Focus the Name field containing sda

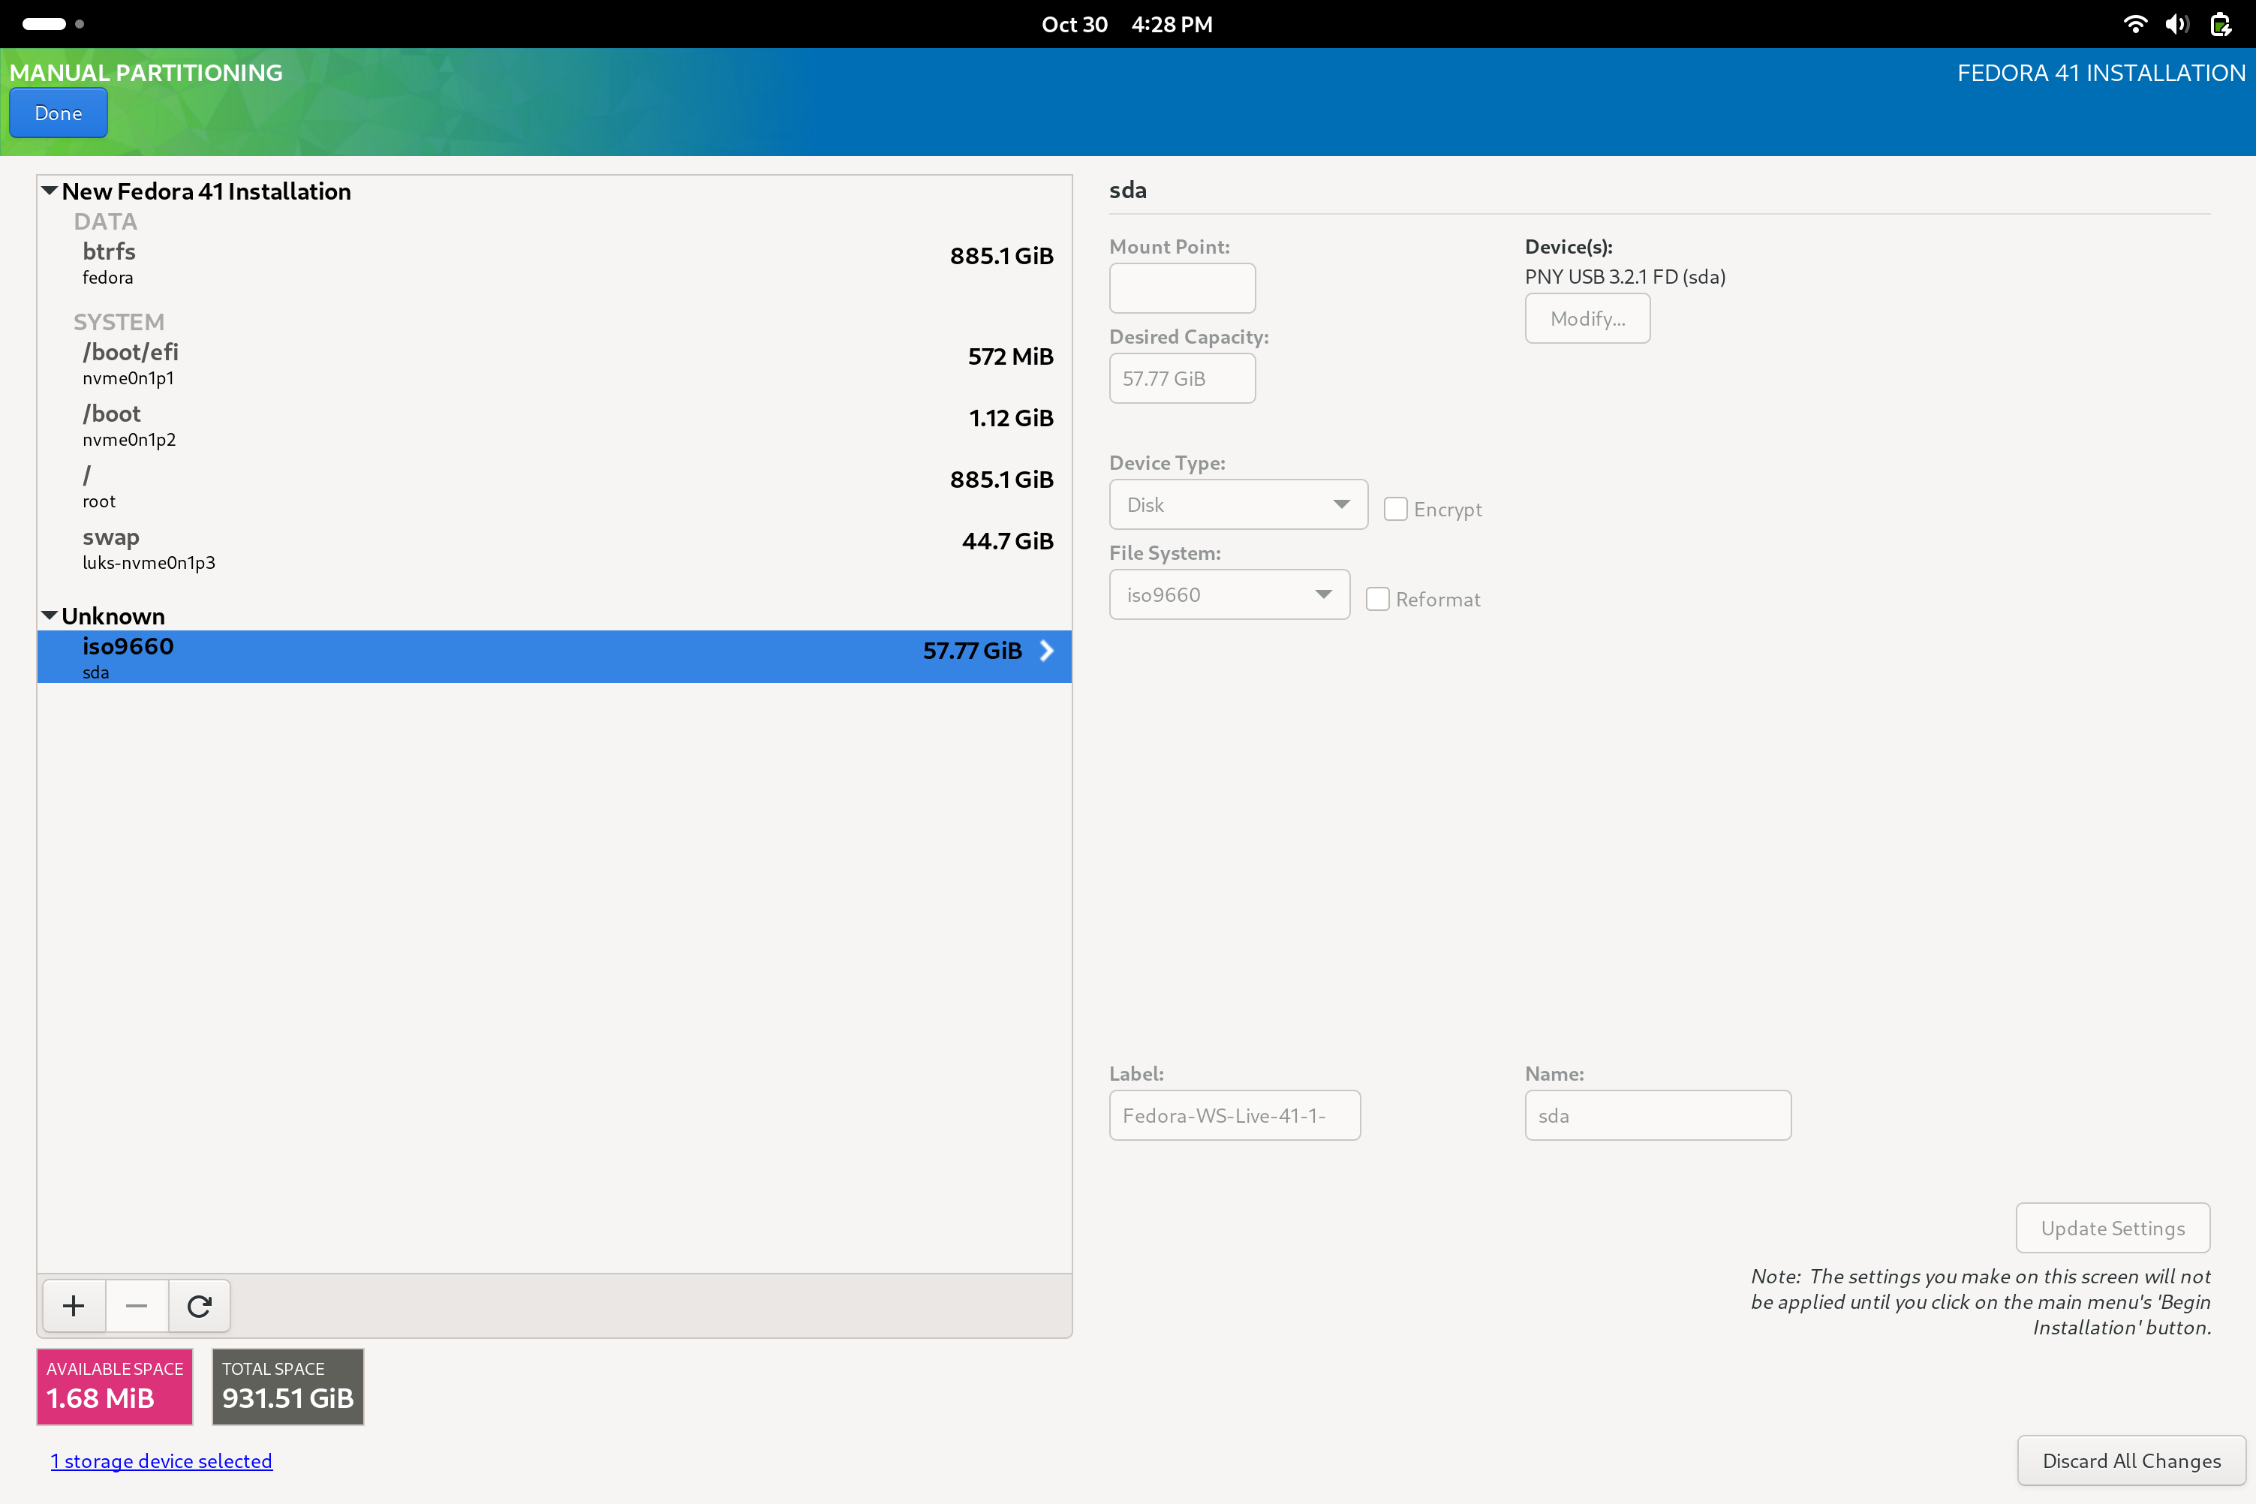[x=1658, y=1115]
